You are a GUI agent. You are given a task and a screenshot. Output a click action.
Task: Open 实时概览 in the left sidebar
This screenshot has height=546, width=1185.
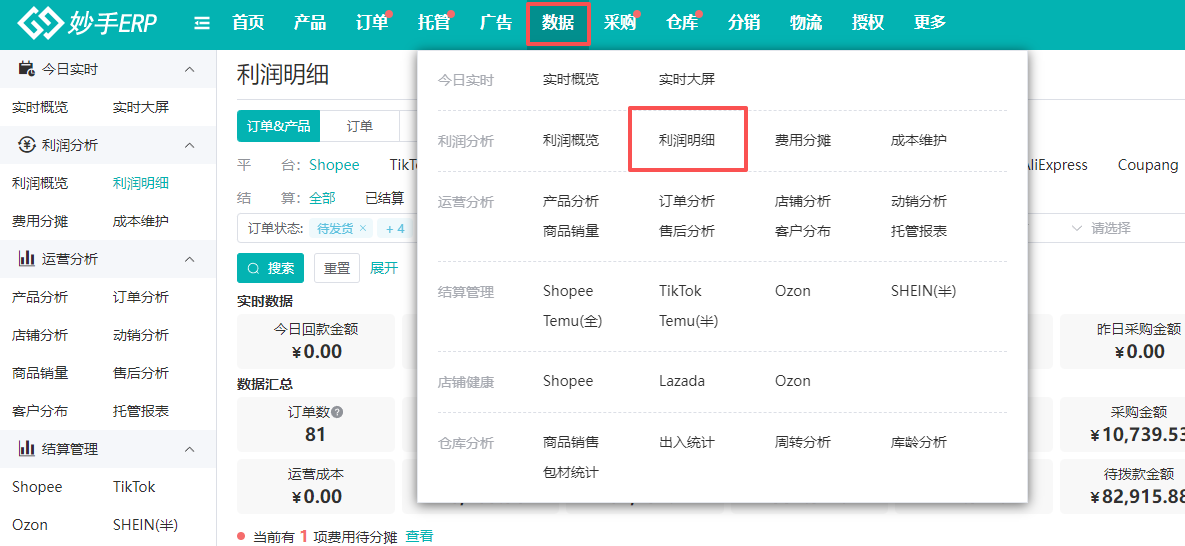[x=40, y=107]
